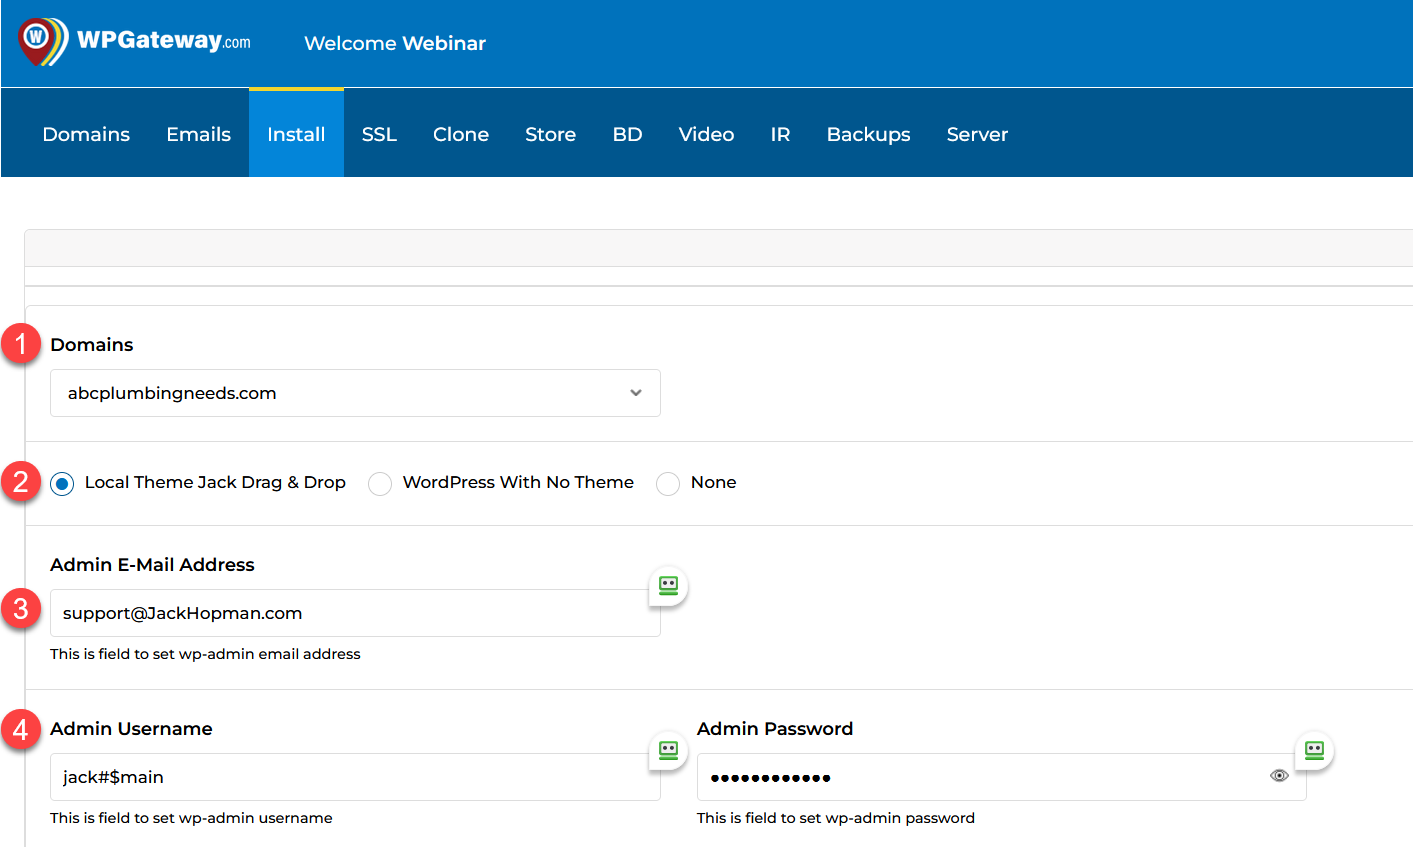Switch to the Domains tab

point(86,134)
